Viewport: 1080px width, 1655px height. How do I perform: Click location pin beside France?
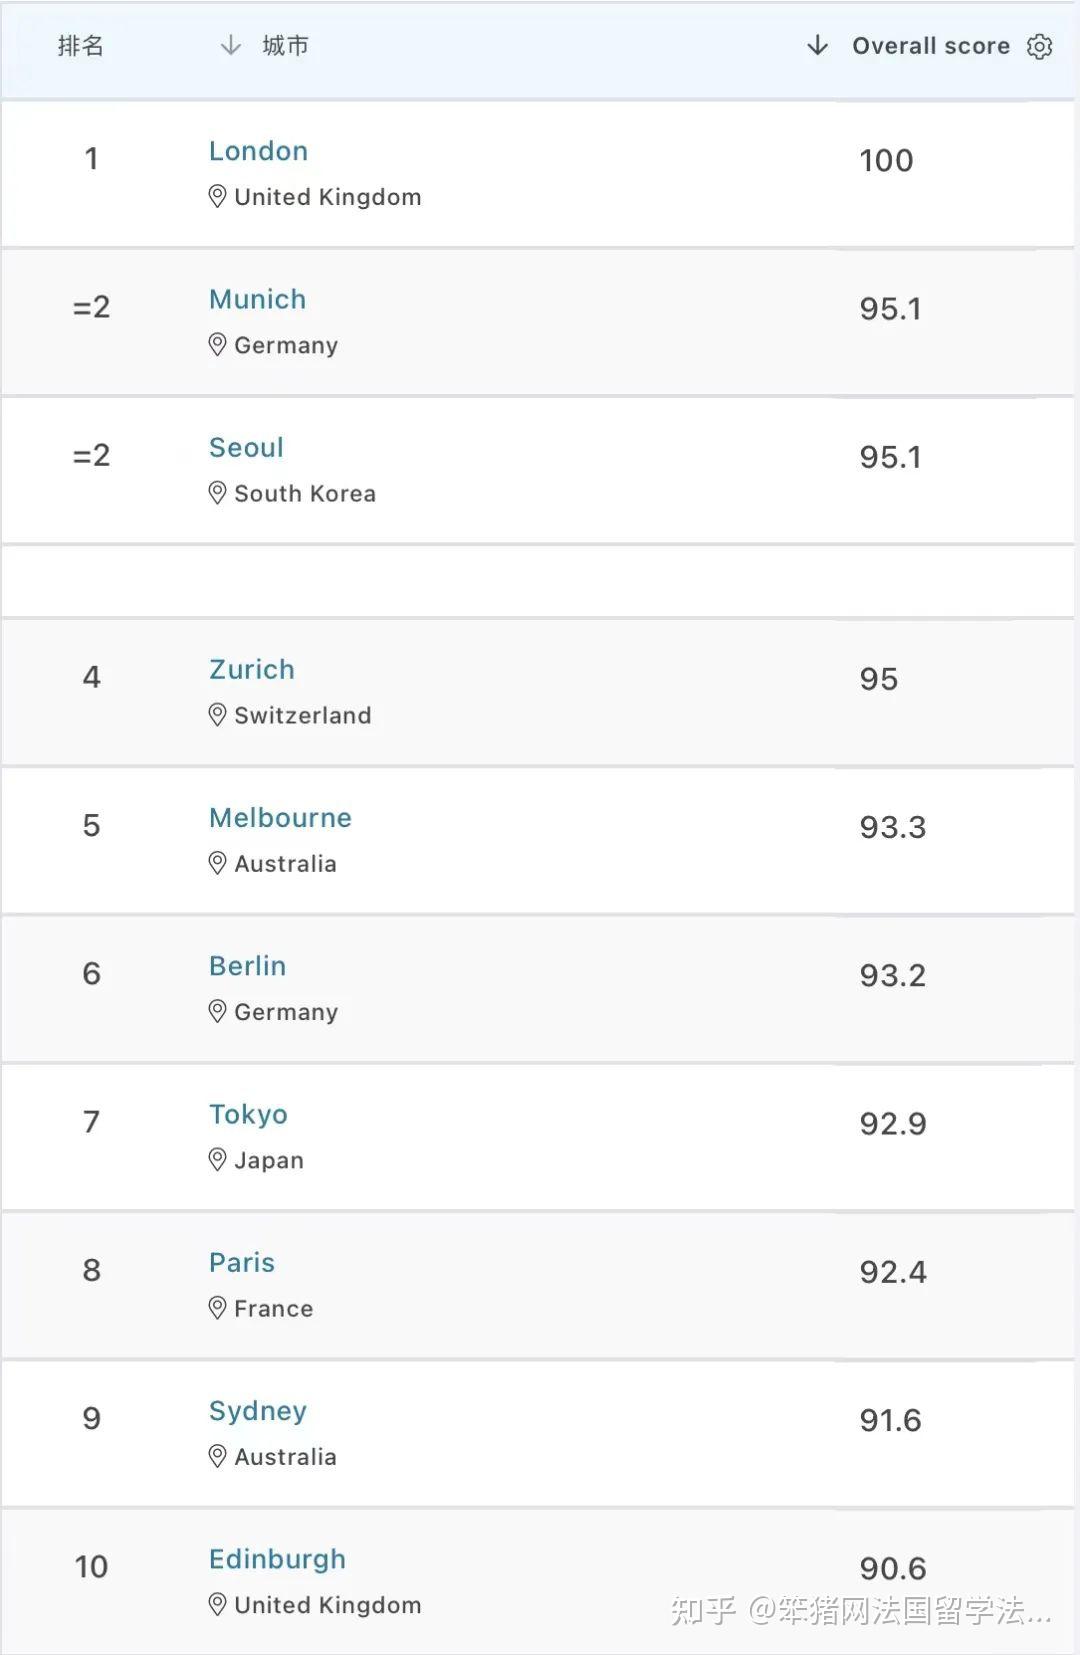[217, 1308]
